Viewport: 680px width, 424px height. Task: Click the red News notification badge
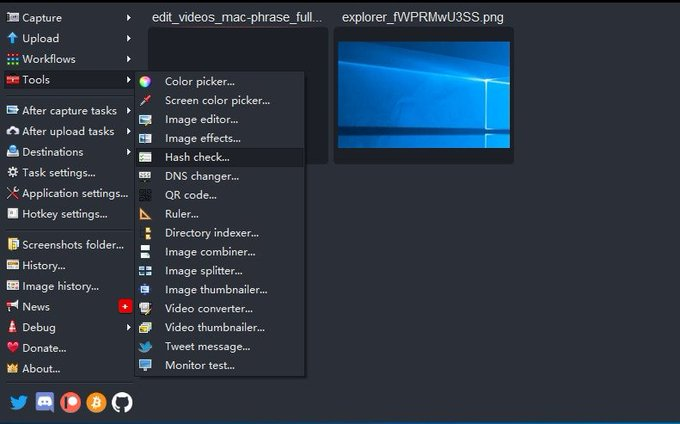pos(125,307)
